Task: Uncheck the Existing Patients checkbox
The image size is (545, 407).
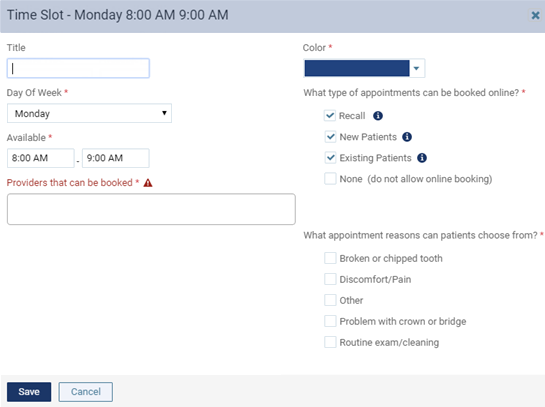Action: tap(330, 157)
